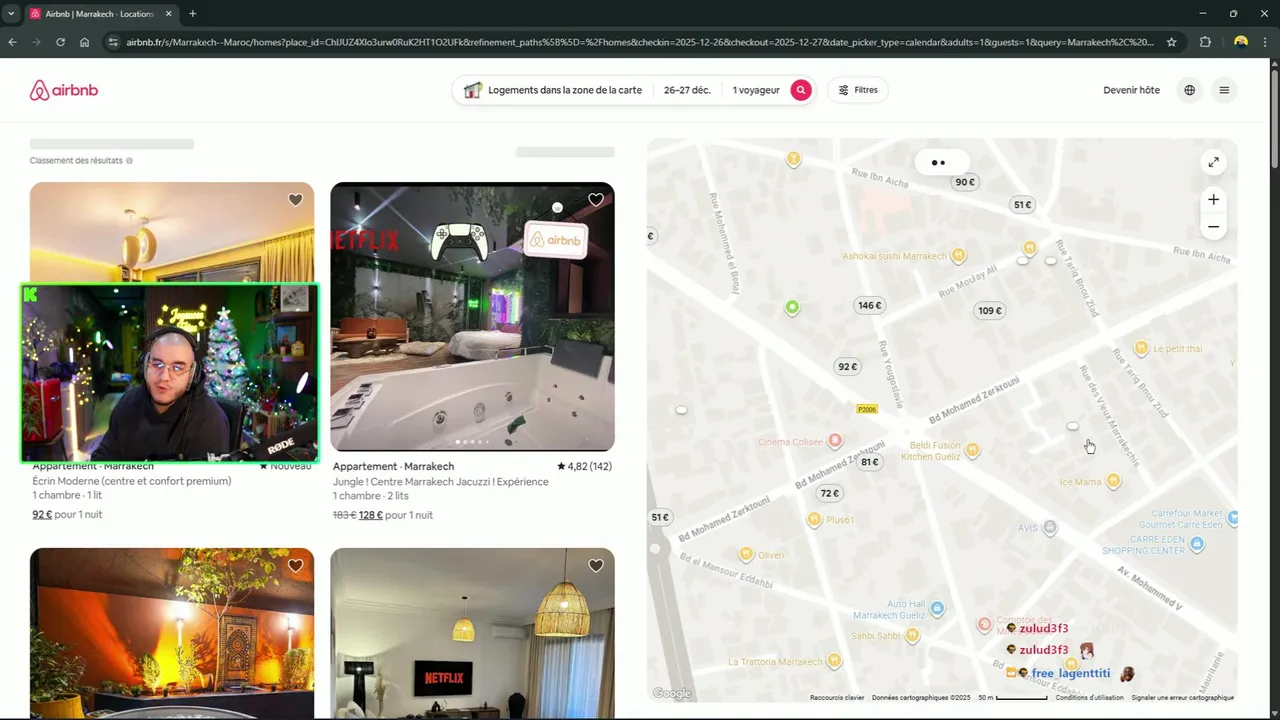Viewport: 1280px width, 720px height.
Task: Select the 90 € map price pin
Action: point(965,182)
